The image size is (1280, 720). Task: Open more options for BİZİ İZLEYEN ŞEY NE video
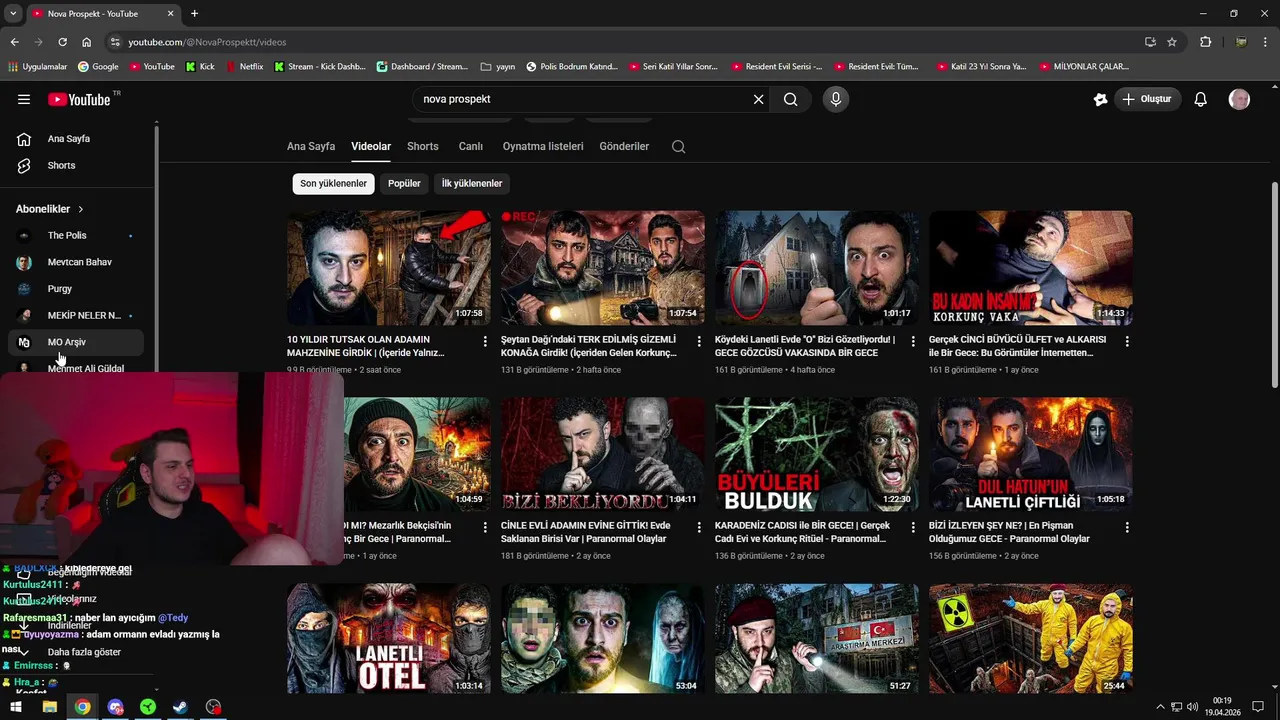click(x=1127, y=527)
